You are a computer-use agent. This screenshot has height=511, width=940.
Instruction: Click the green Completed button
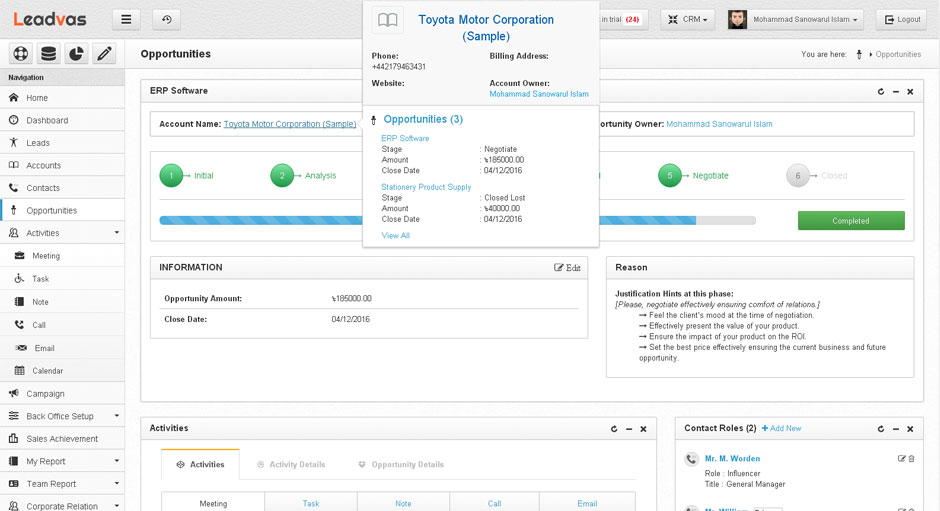pyautogui.click(x=851, y=221)
